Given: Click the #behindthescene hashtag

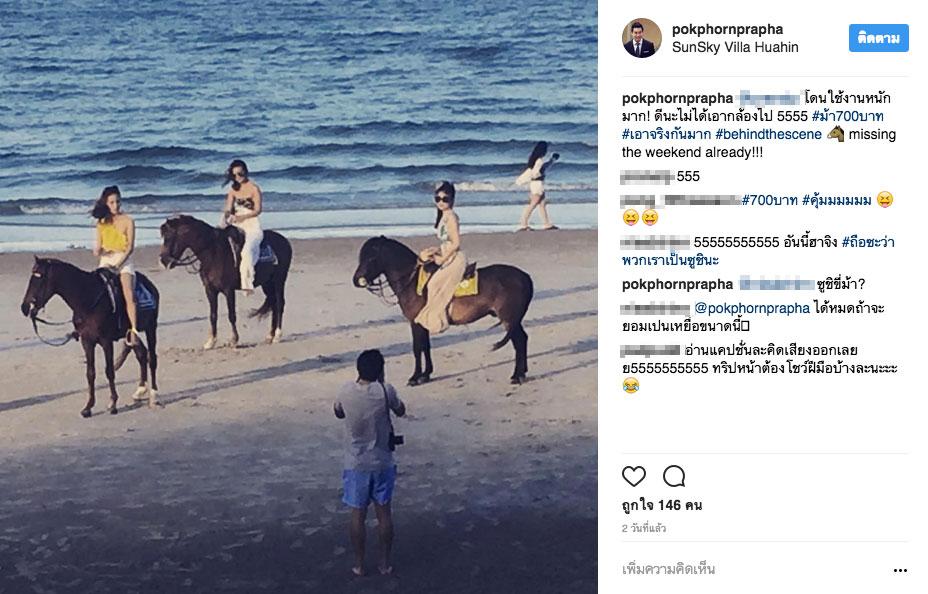Looking at the screenshot, I should (768, 134).
